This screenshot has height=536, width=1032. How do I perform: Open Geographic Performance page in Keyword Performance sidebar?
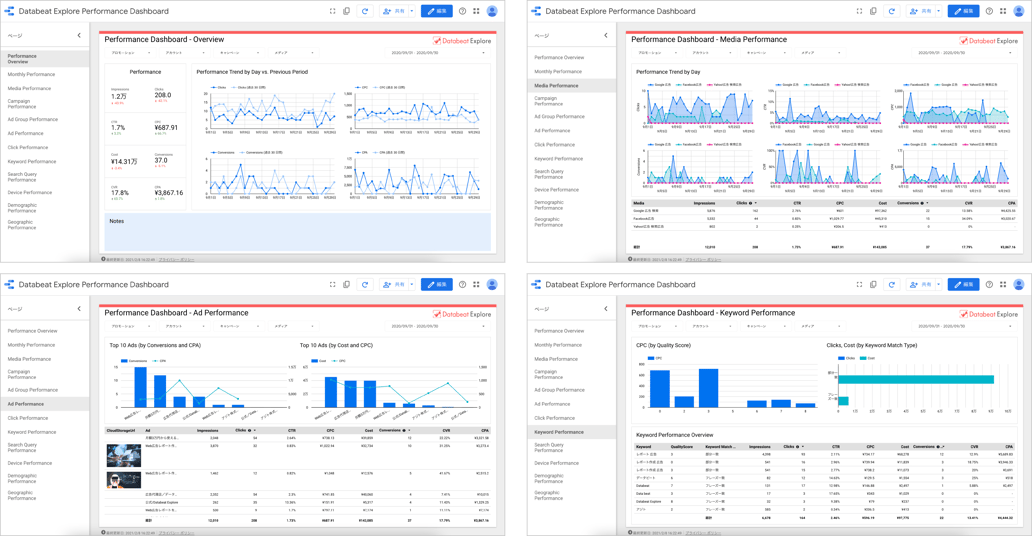(x=548, y=494)
